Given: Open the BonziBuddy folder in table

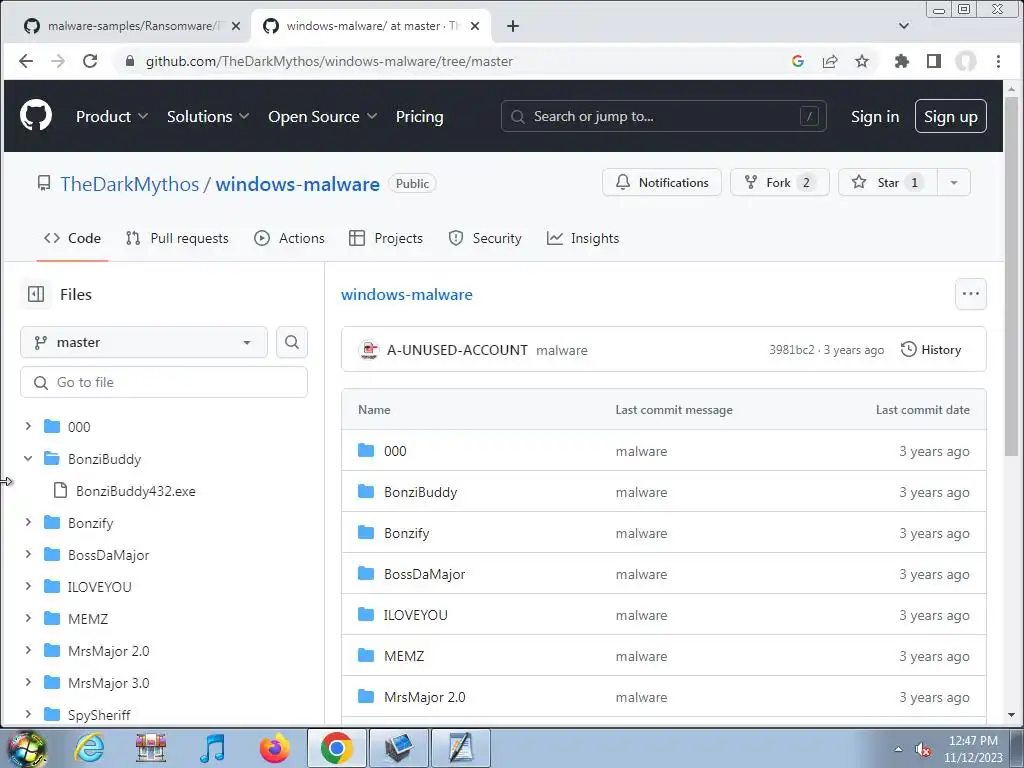Looking at the screenshot, I should [420, 492].
